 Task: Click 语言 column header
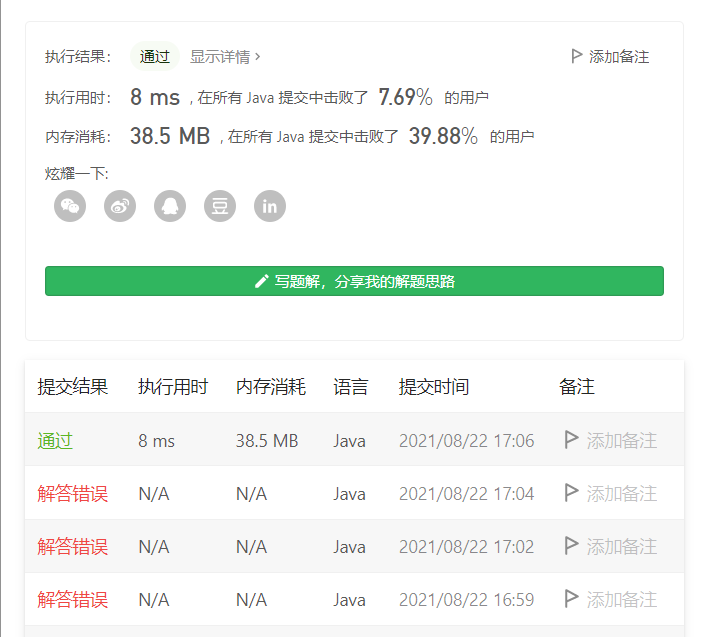pos(351,386)
